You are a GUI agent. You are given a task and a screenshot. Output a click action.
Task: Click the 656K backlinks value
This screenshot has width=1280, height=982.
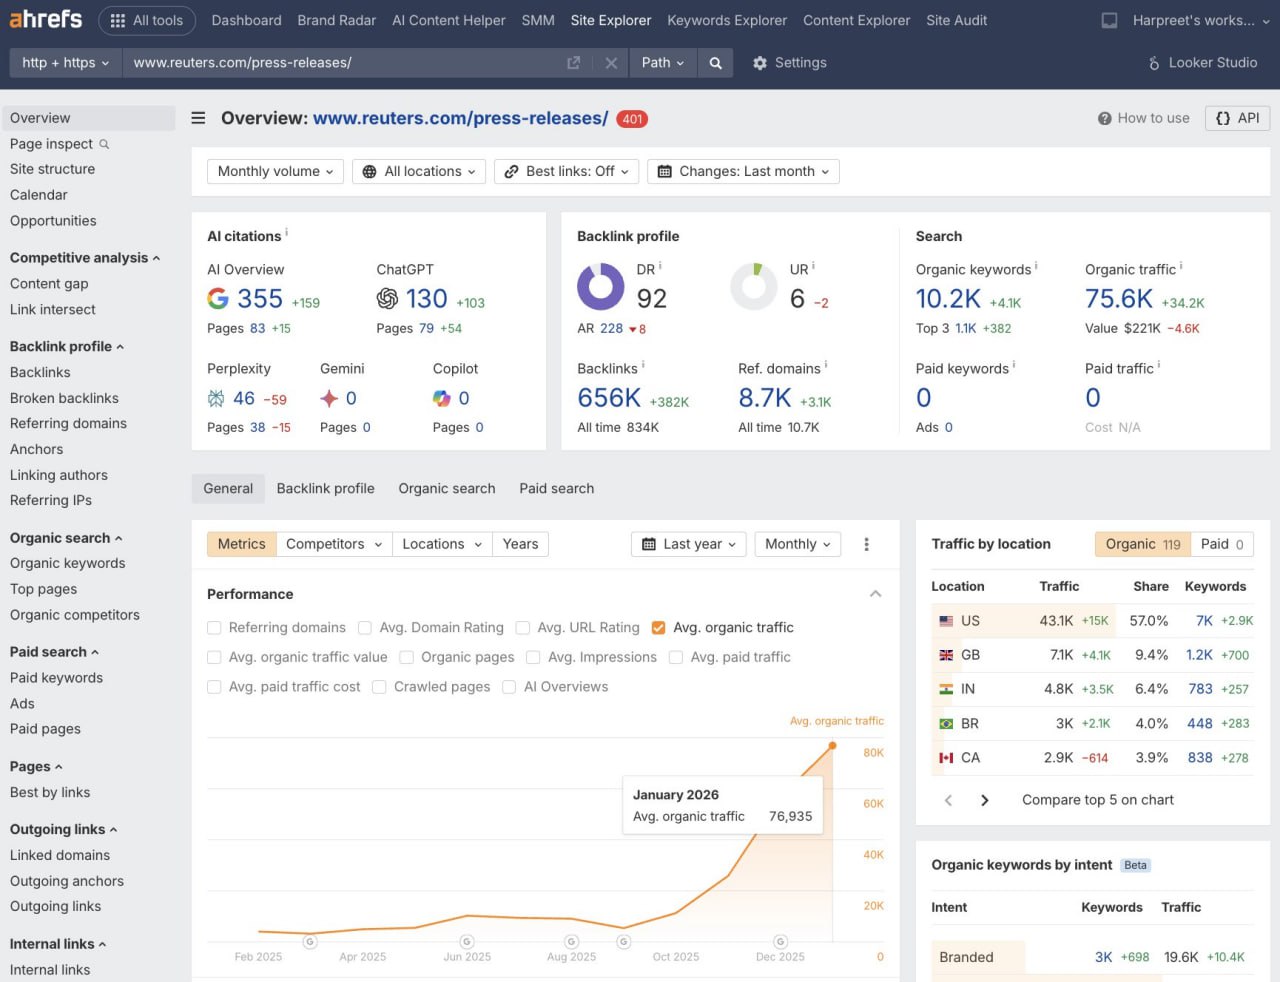tap(609, 398)
